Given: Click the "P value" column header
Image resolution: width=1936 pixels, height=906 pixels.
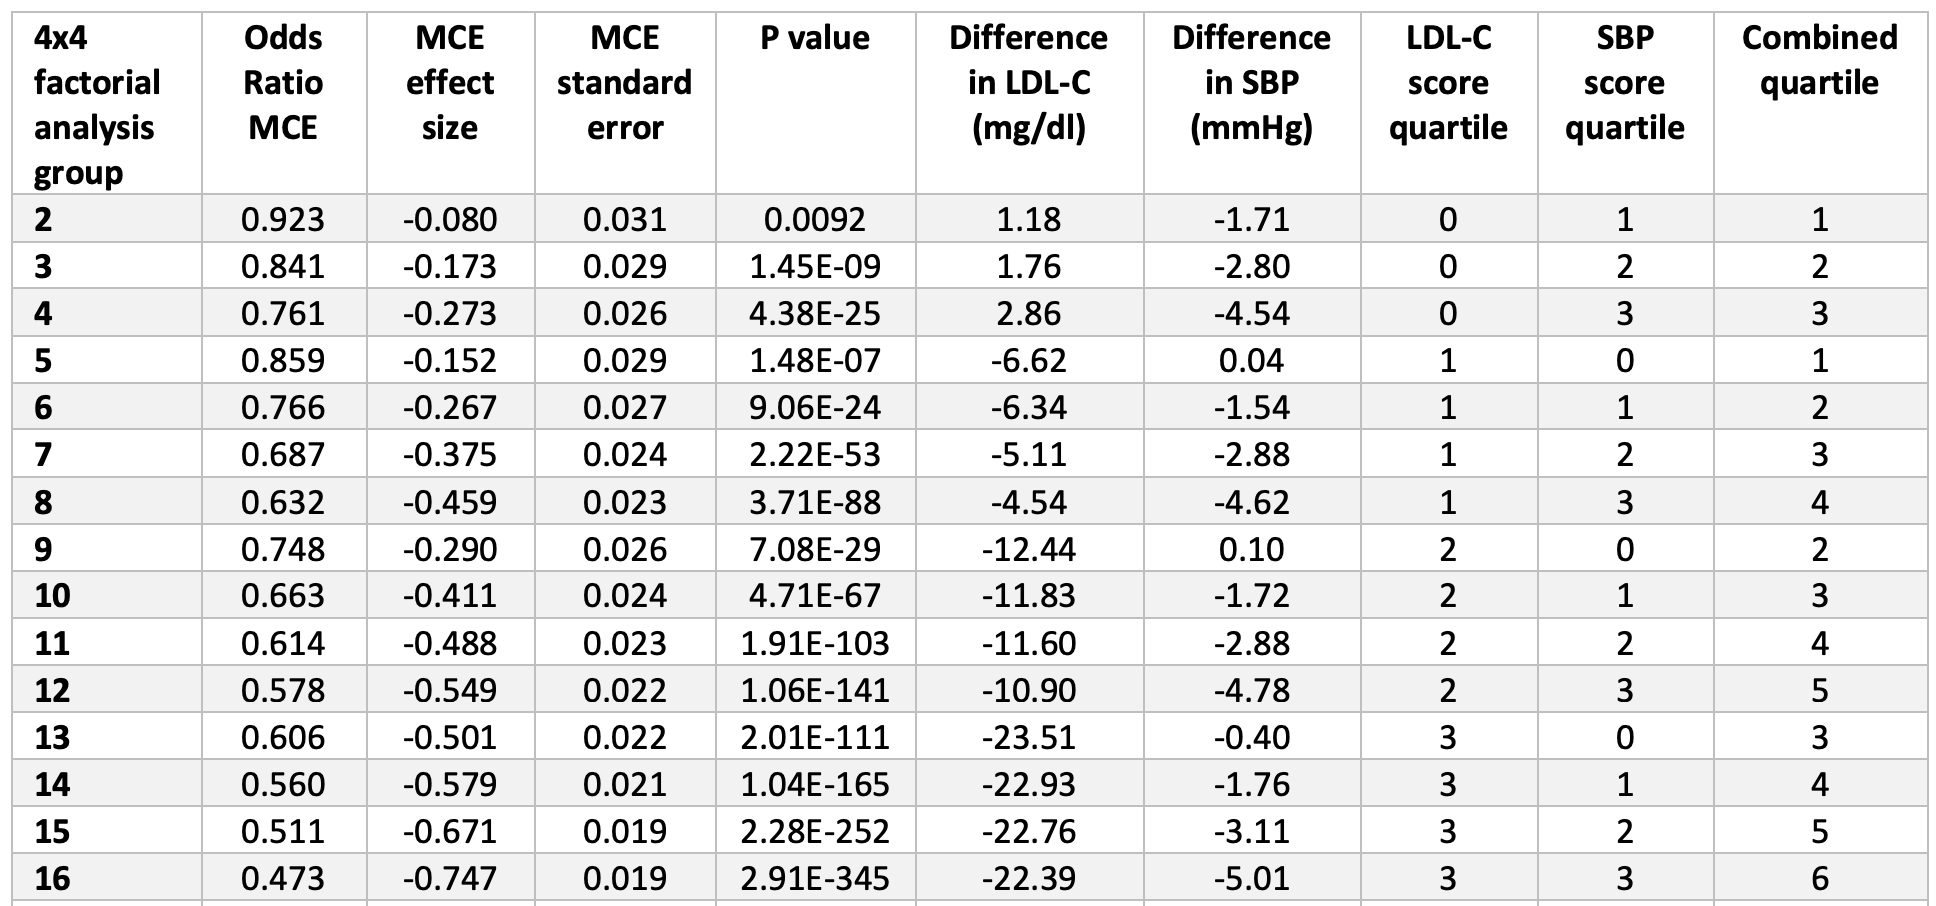Looking at the screenshot, I should pos(815,38).
